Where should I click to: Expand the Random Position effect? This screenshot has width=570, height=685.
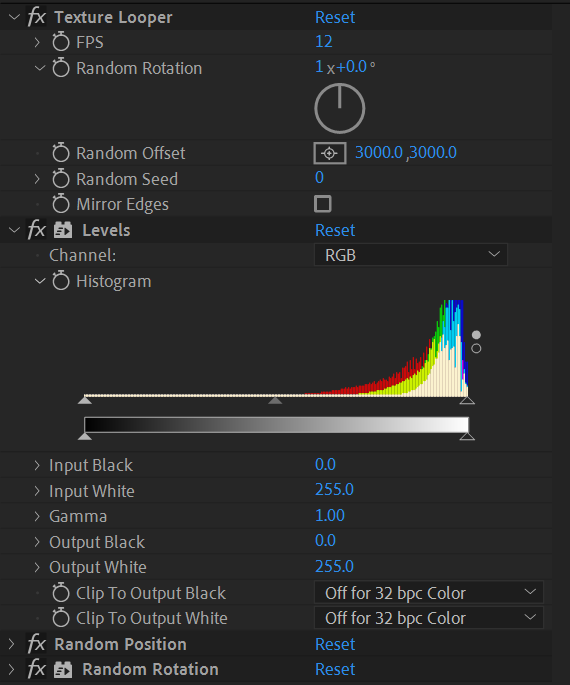12,644
